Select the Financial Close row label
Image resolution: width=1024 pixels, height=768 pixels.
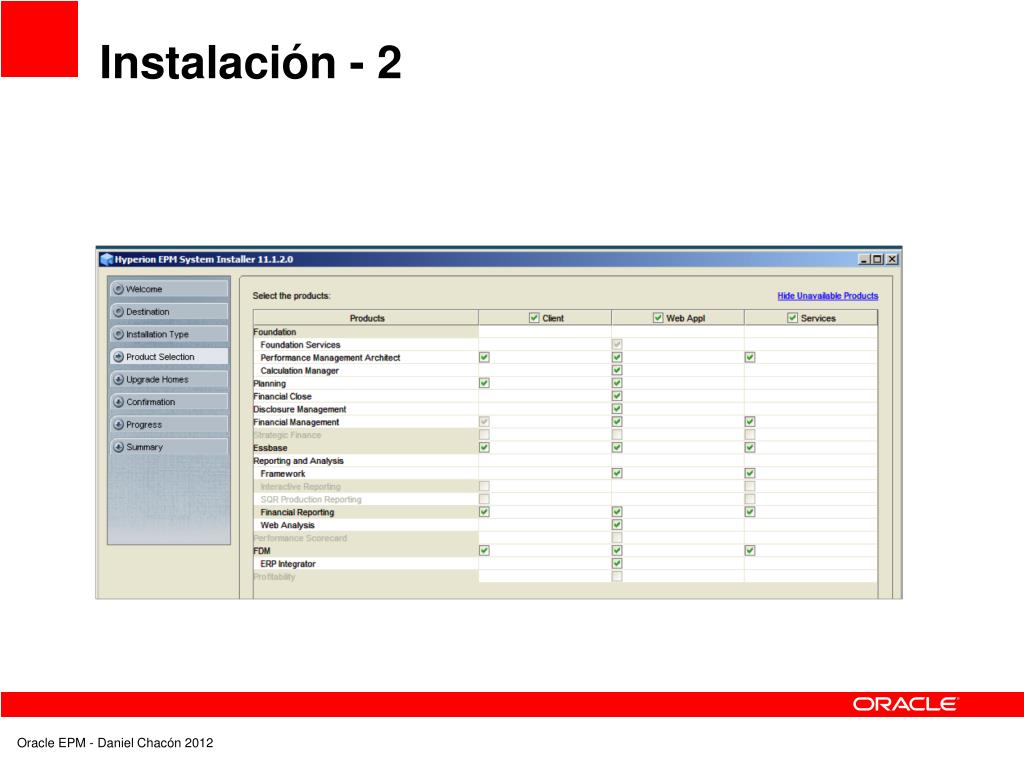tap(282, 396)
